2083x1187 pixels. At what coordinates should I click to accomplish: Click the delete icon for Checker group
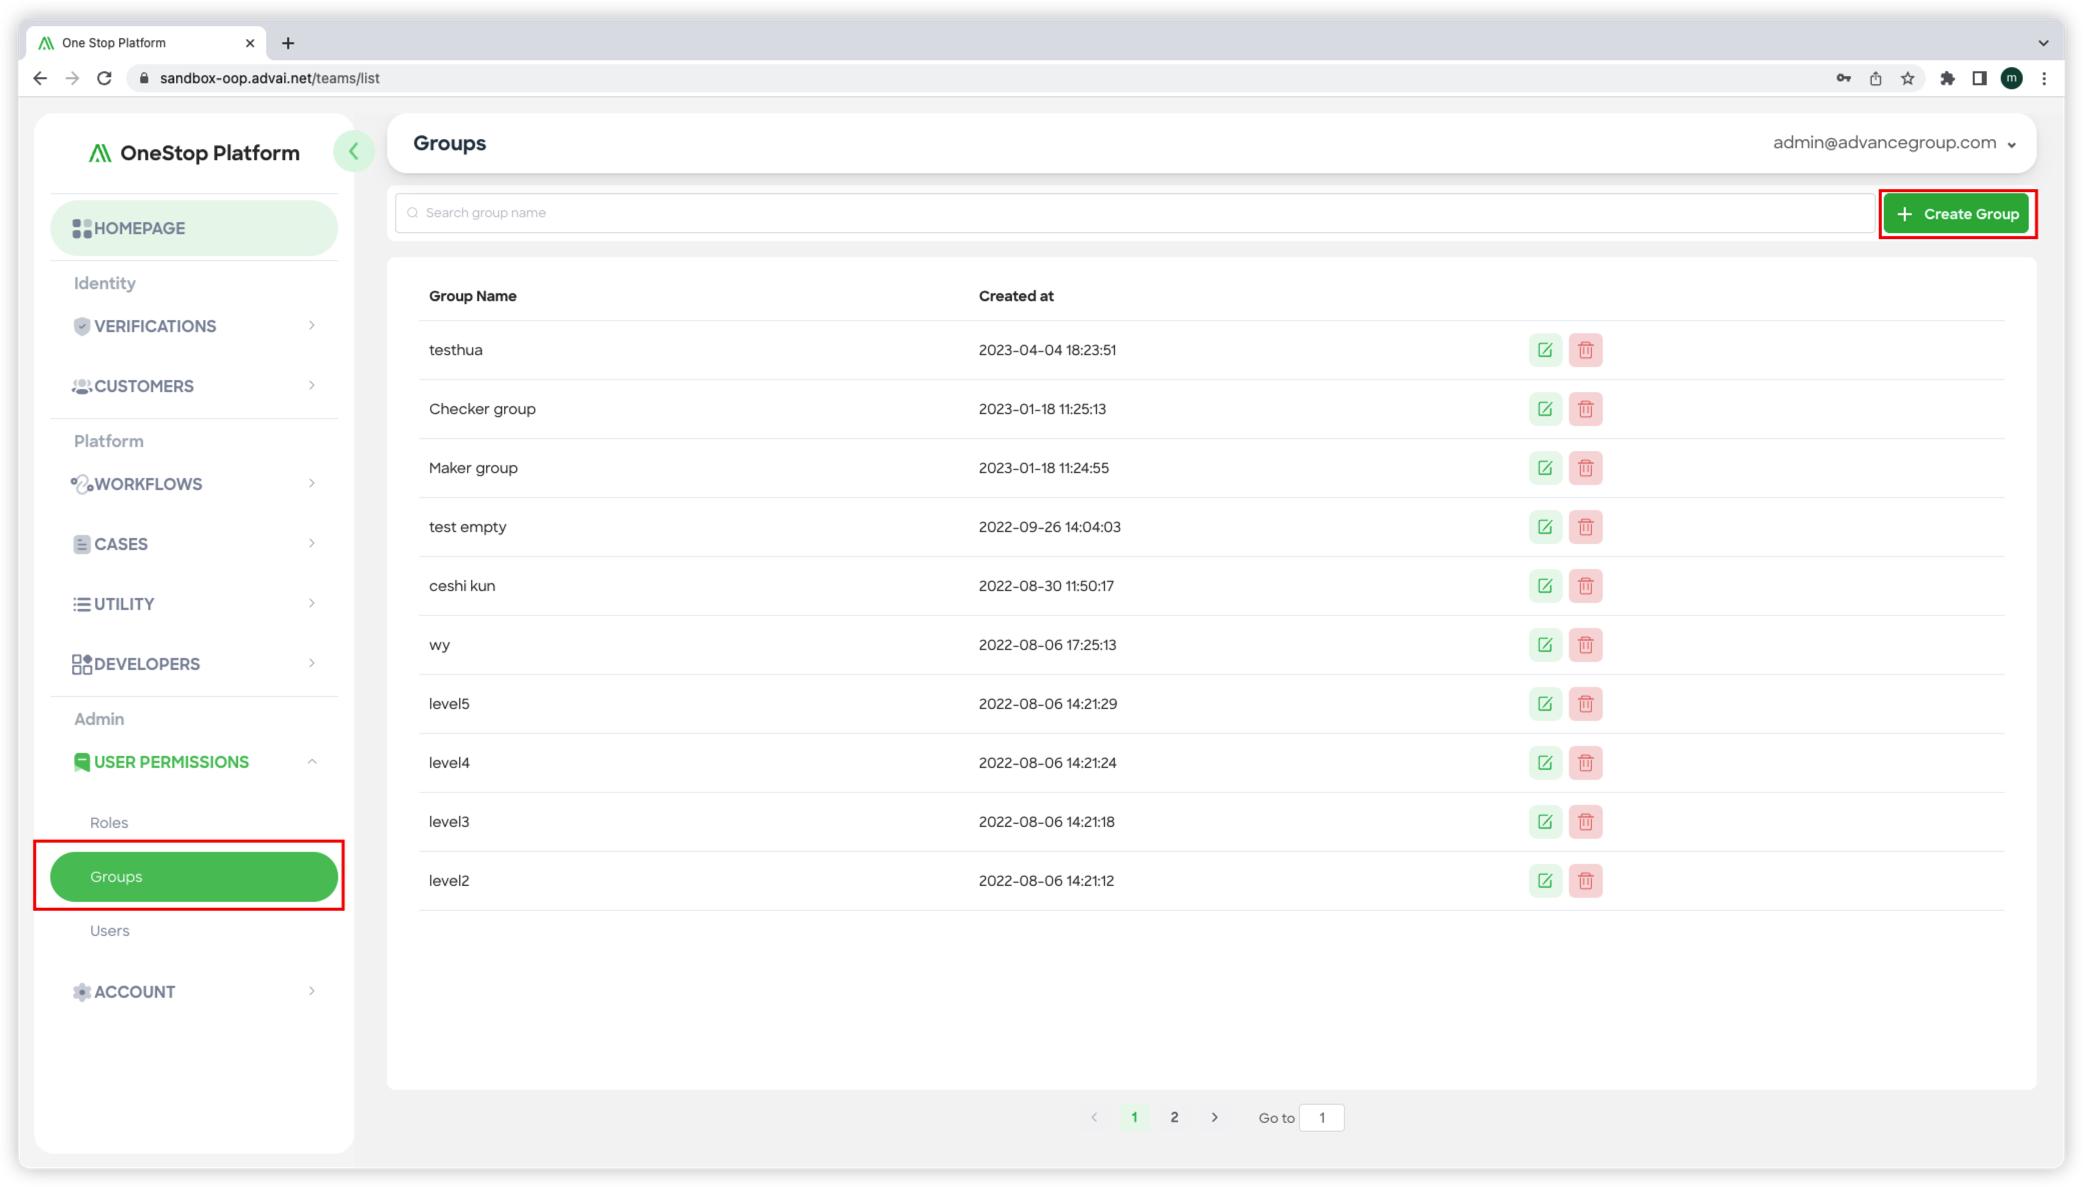click(x=1585, y=409)
